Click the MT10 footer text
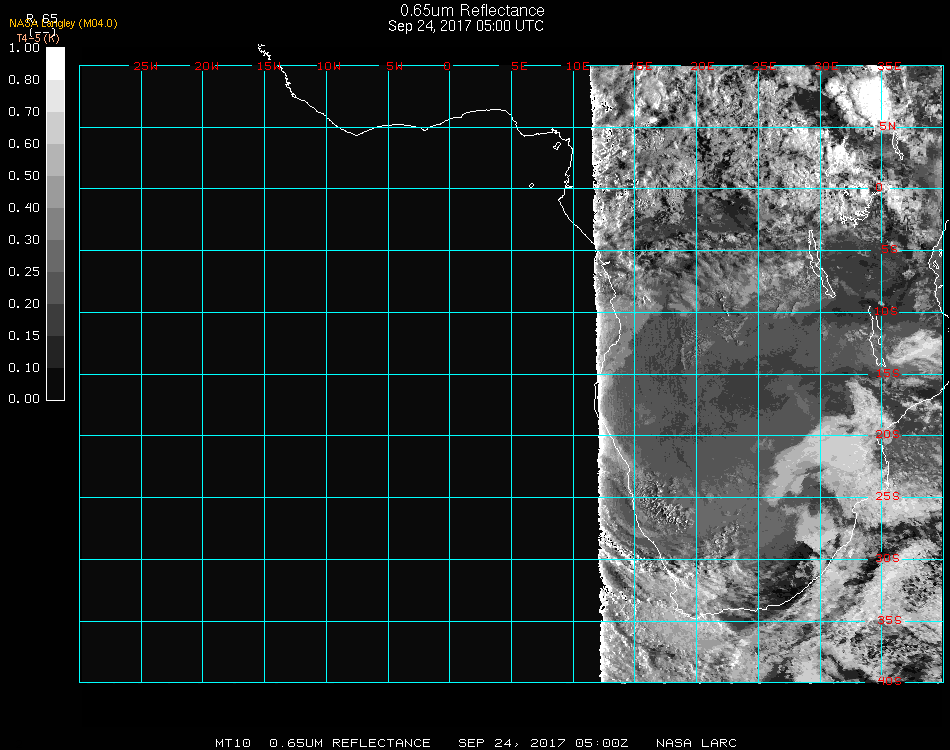950x750 pixels. click(x=233, y=743)
